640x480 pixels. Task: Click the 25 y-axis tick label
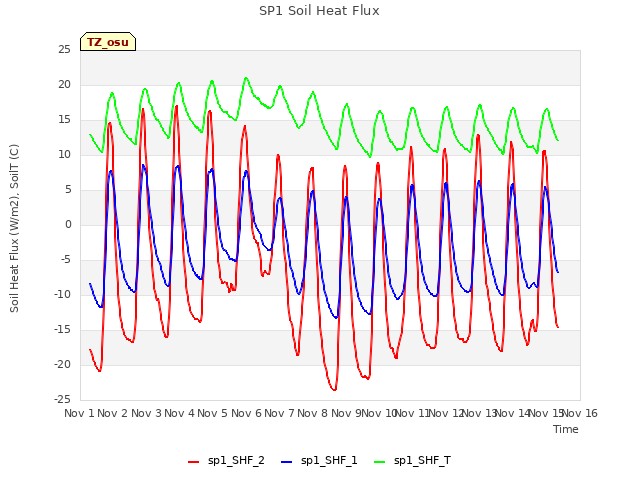[64, 50]
